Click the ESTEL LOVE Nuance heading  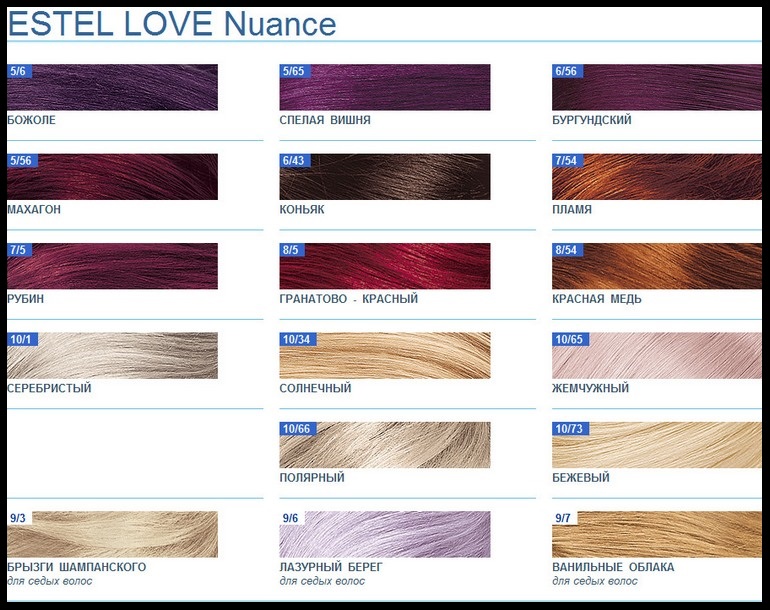pyautogui.click(x=172, y=24)
